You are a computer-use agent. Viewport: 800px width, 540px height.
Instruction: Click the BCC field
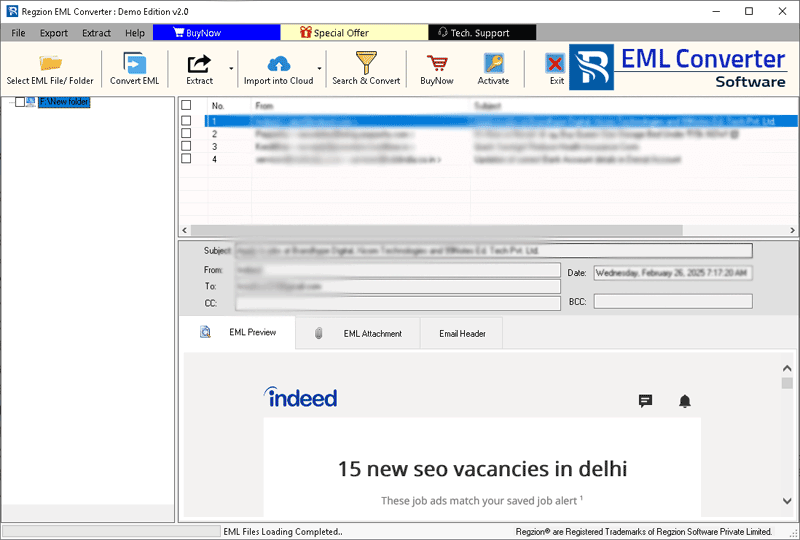673,301
